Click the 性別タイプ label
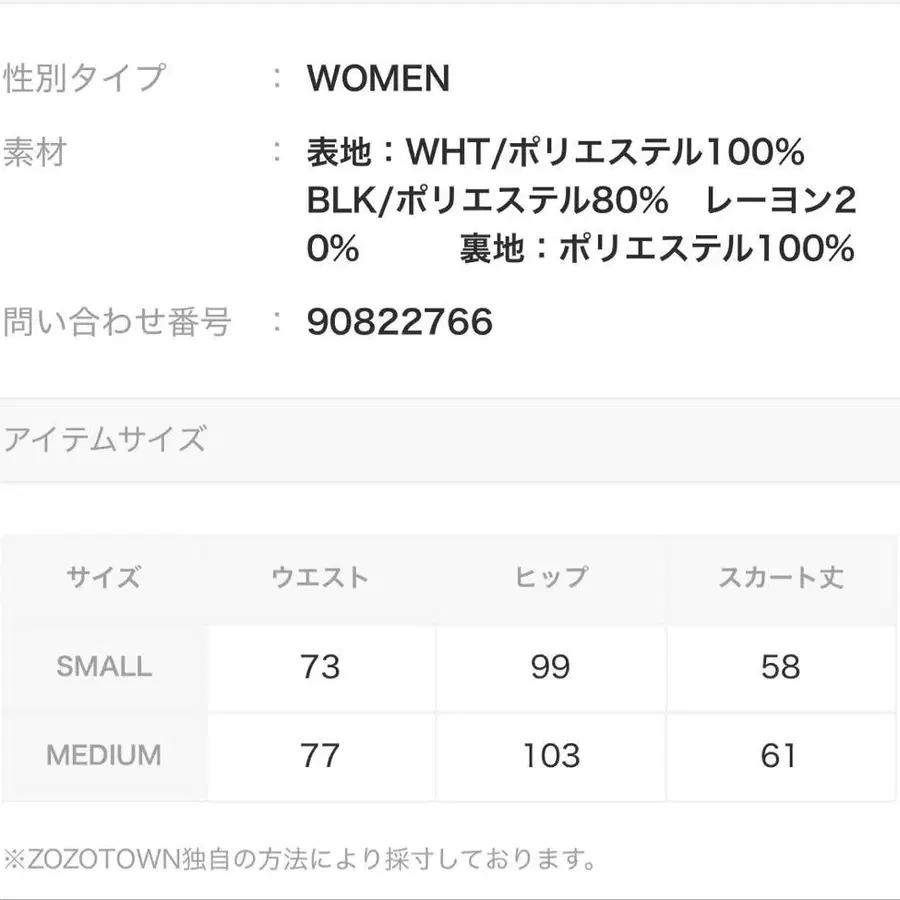The height and width of the screenshot is (900, 900). [84, 78]
